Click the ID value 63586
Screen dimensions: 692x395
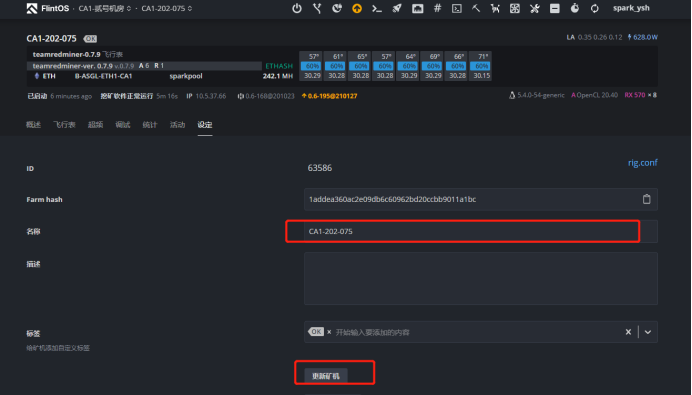320,168
